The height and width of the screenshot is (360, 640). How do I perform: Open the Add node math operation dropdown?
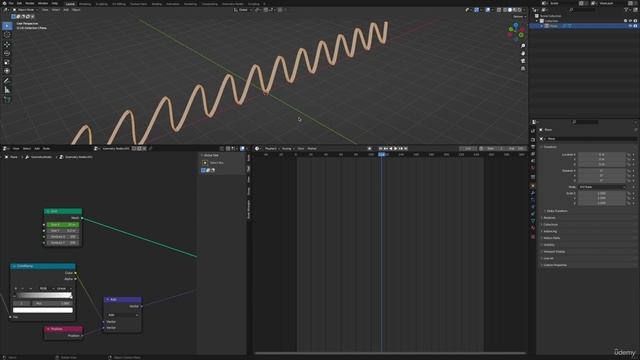pos(122,315)
